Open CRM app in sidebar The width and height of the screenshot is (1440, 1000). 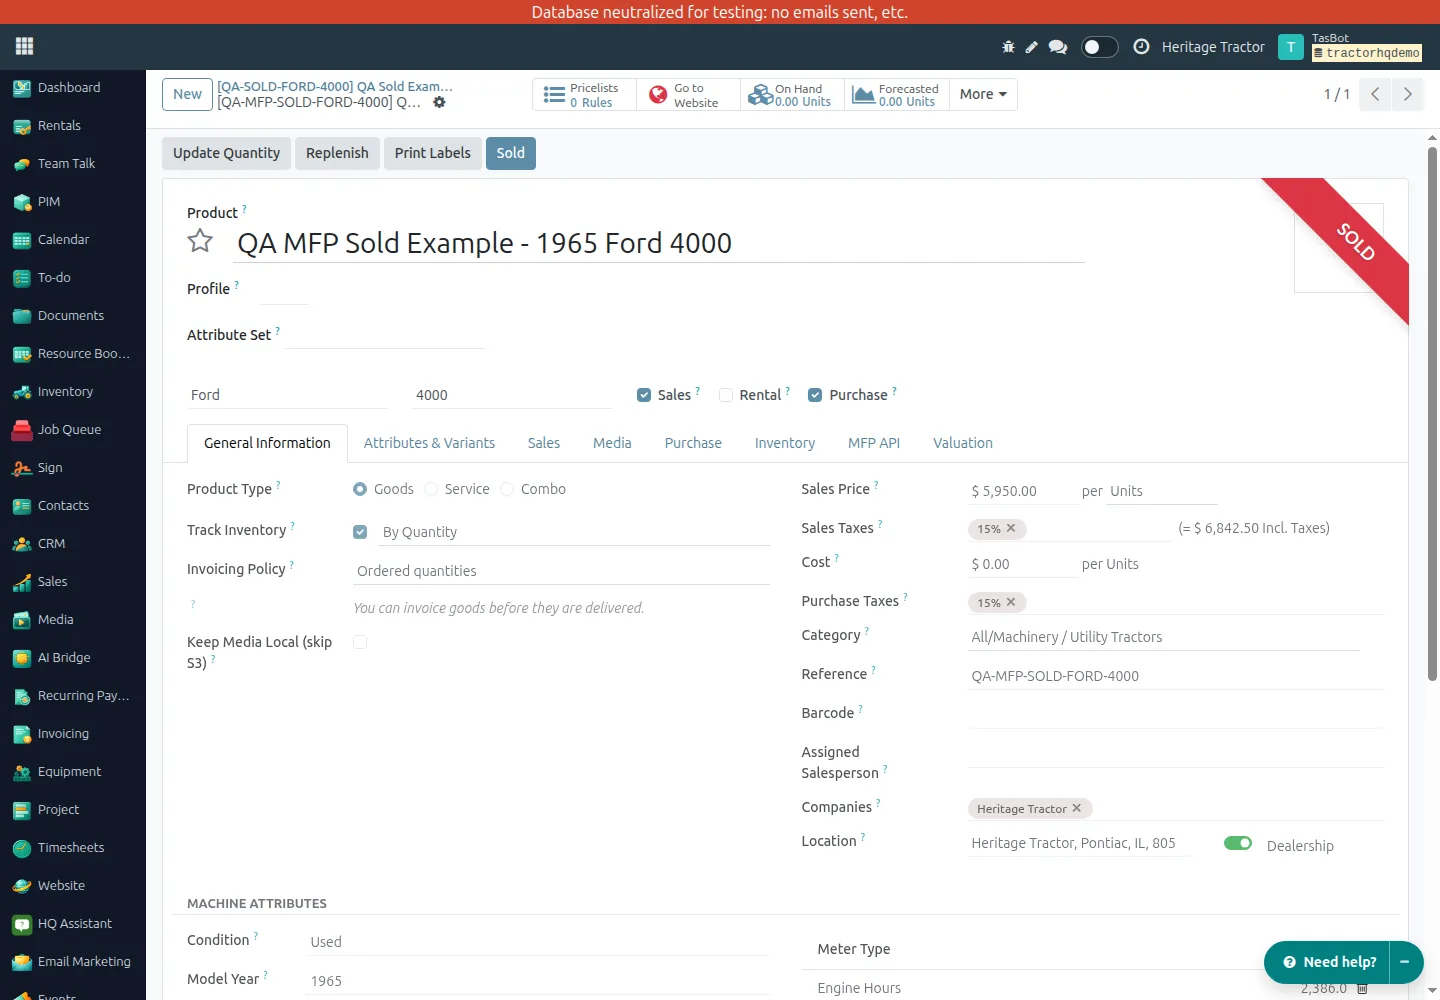coord(72,544)
